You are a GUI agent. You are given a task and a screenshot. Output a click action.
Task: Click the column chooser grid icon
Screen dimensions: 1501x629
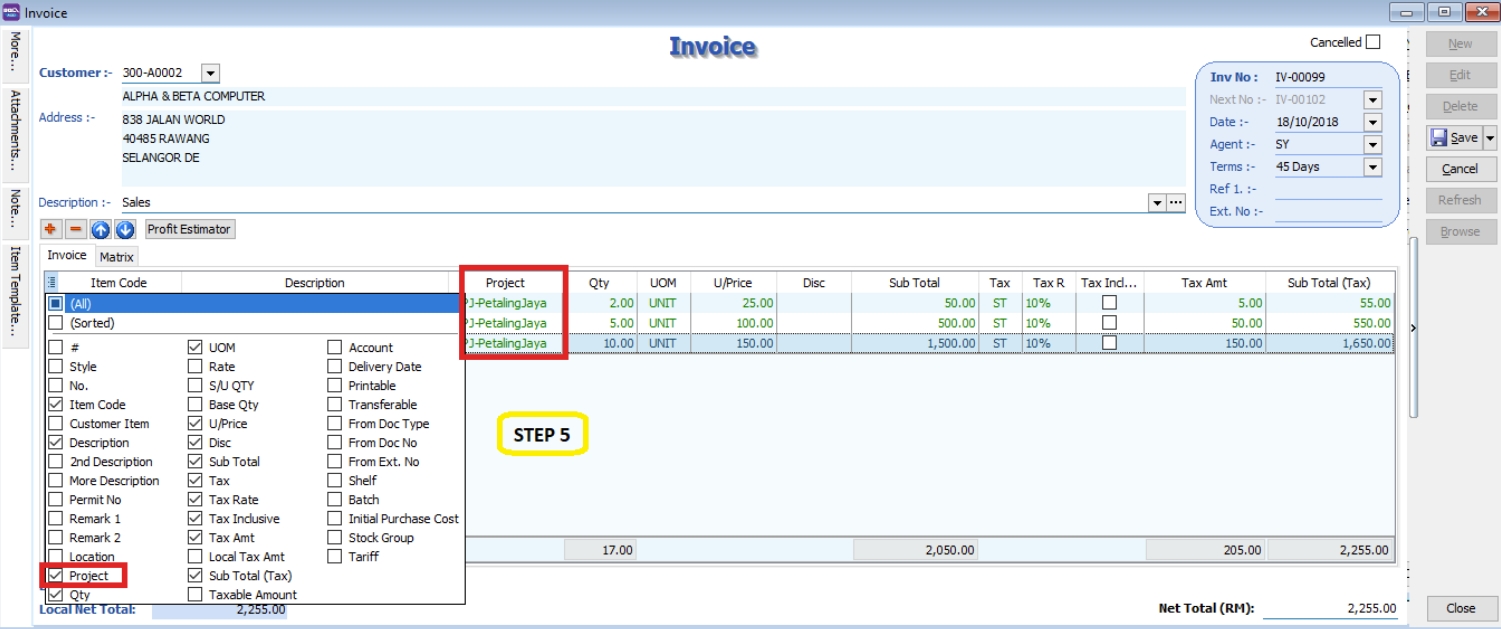(x=52, y=283)
